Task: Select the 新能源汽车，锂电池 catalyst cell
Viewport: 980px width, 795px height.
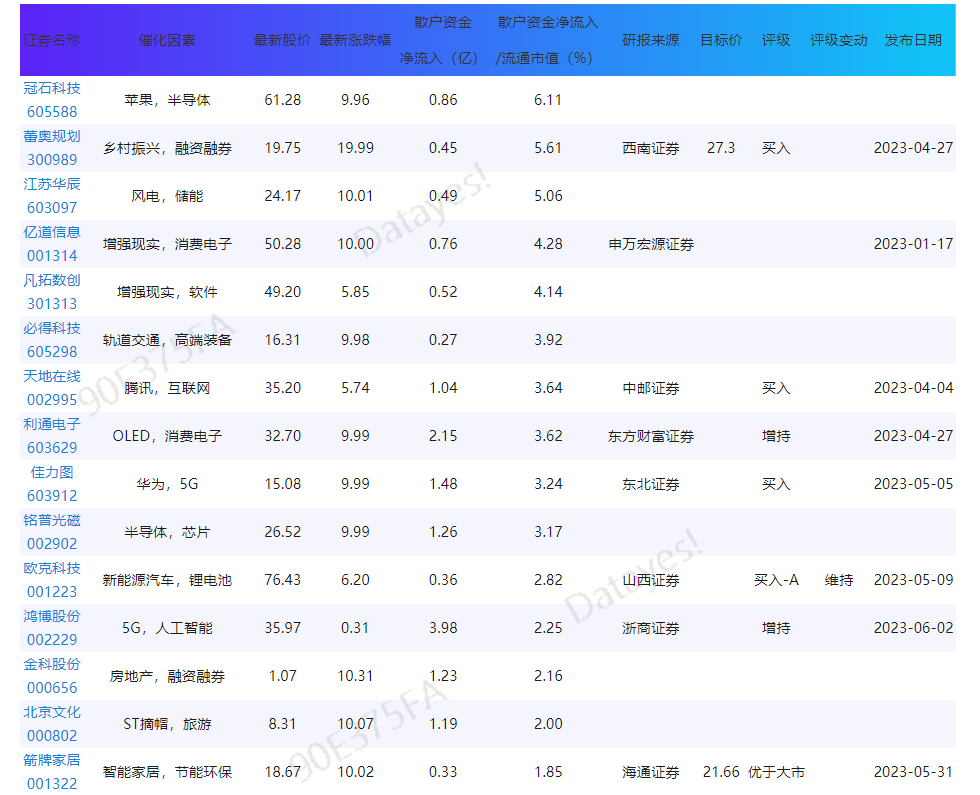Action: (x=167, y=581)
